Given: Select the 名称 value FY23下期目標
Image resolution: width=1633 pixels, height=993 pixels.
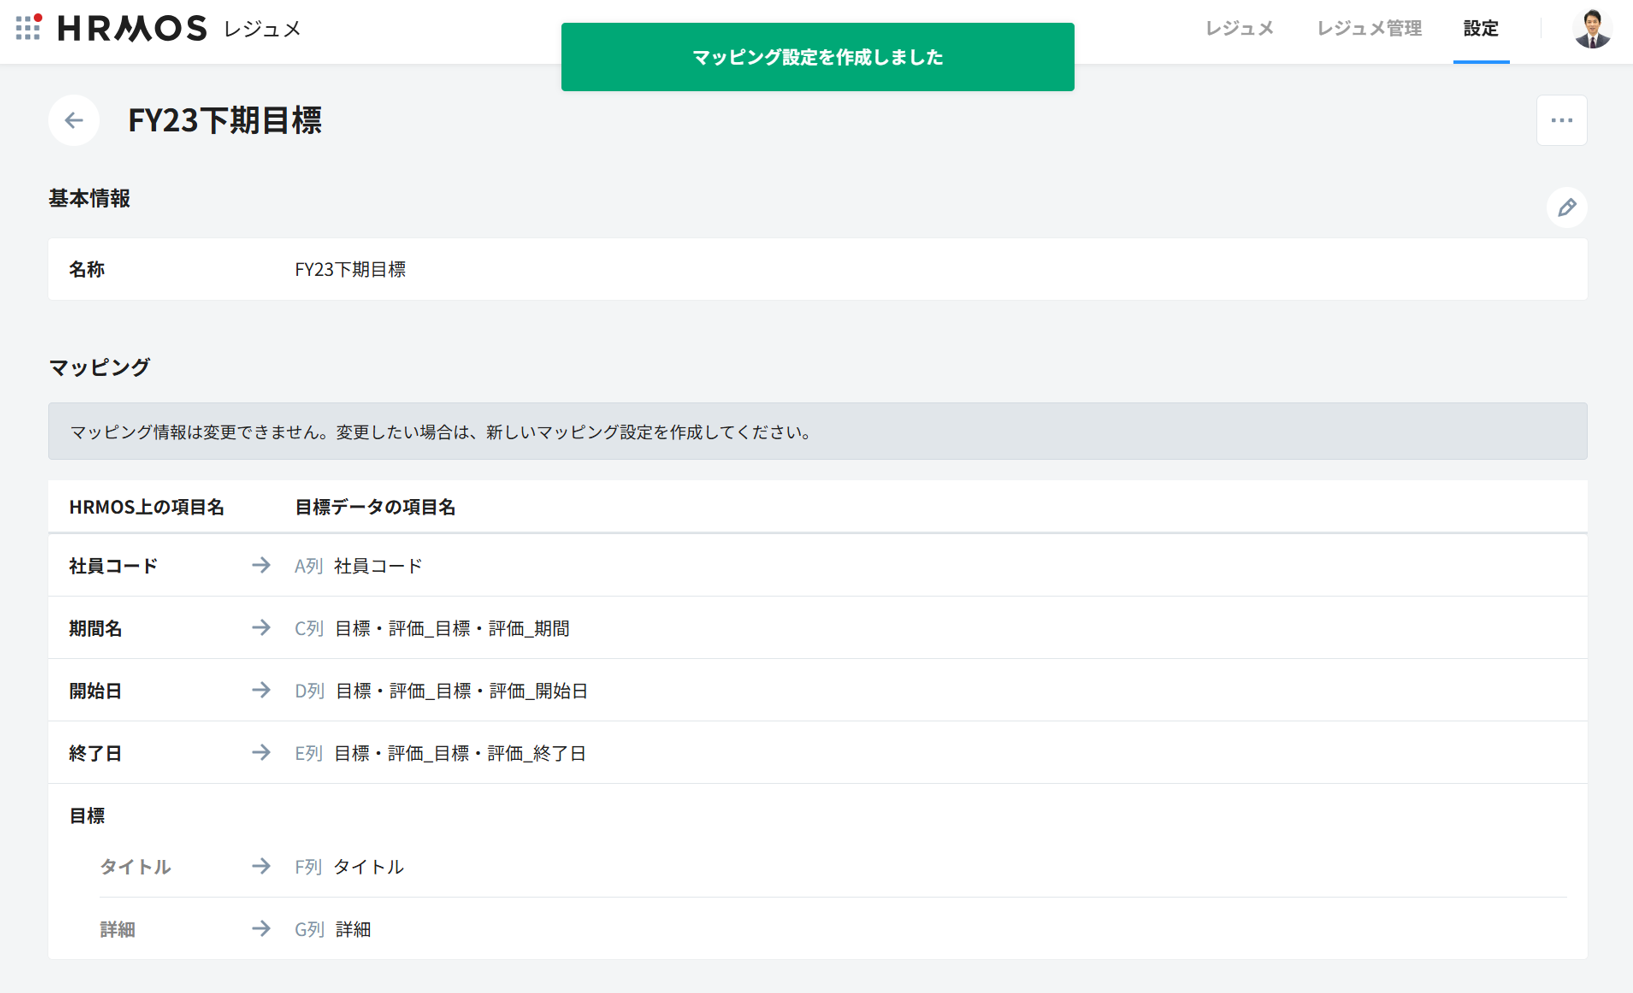Looking at the screenshot, I should (350, 270).
